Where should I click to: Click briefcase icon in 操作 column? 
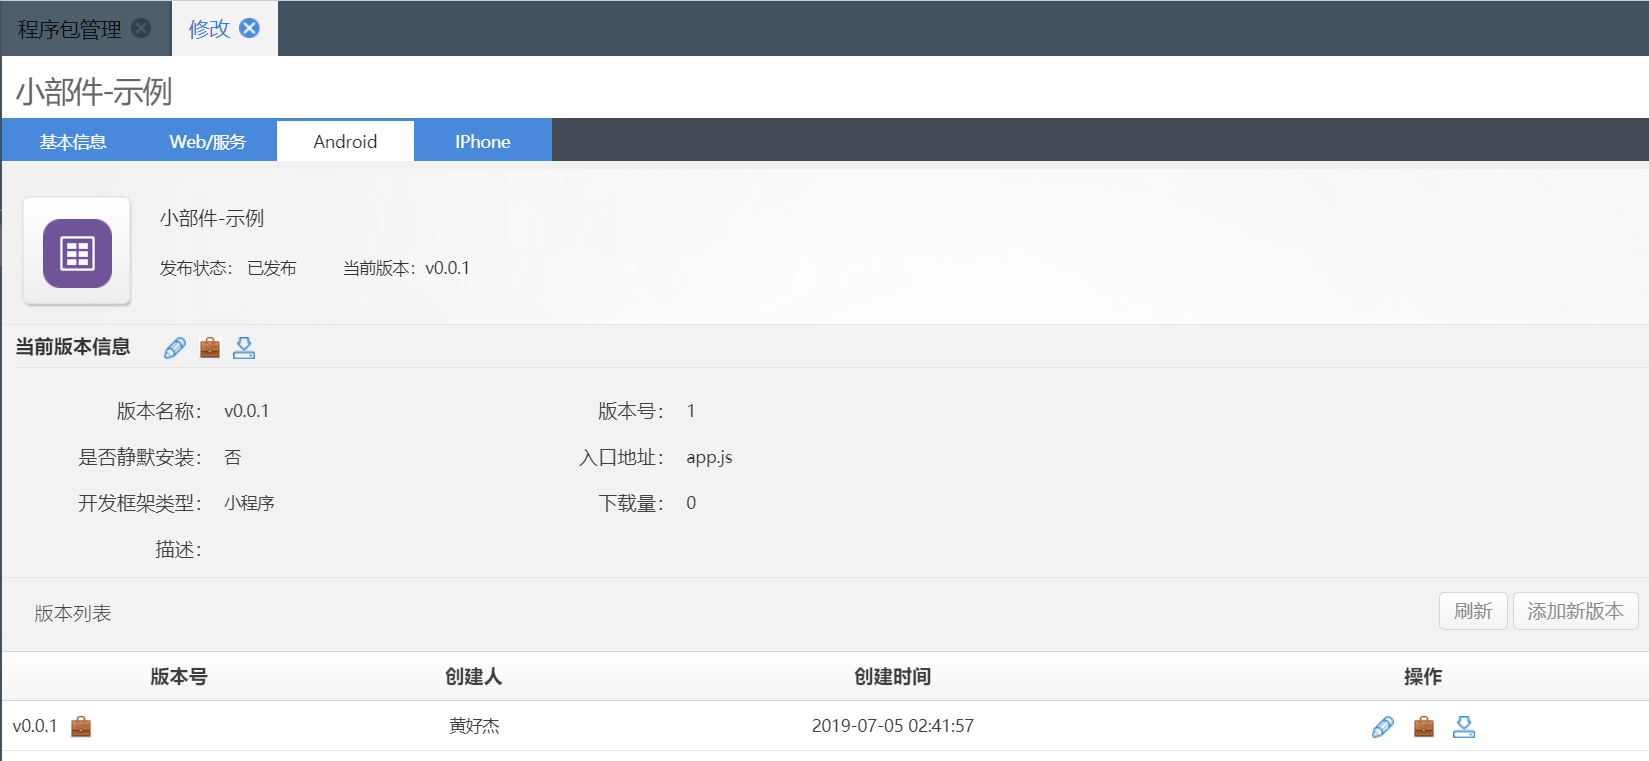[x=1424, y=727]
